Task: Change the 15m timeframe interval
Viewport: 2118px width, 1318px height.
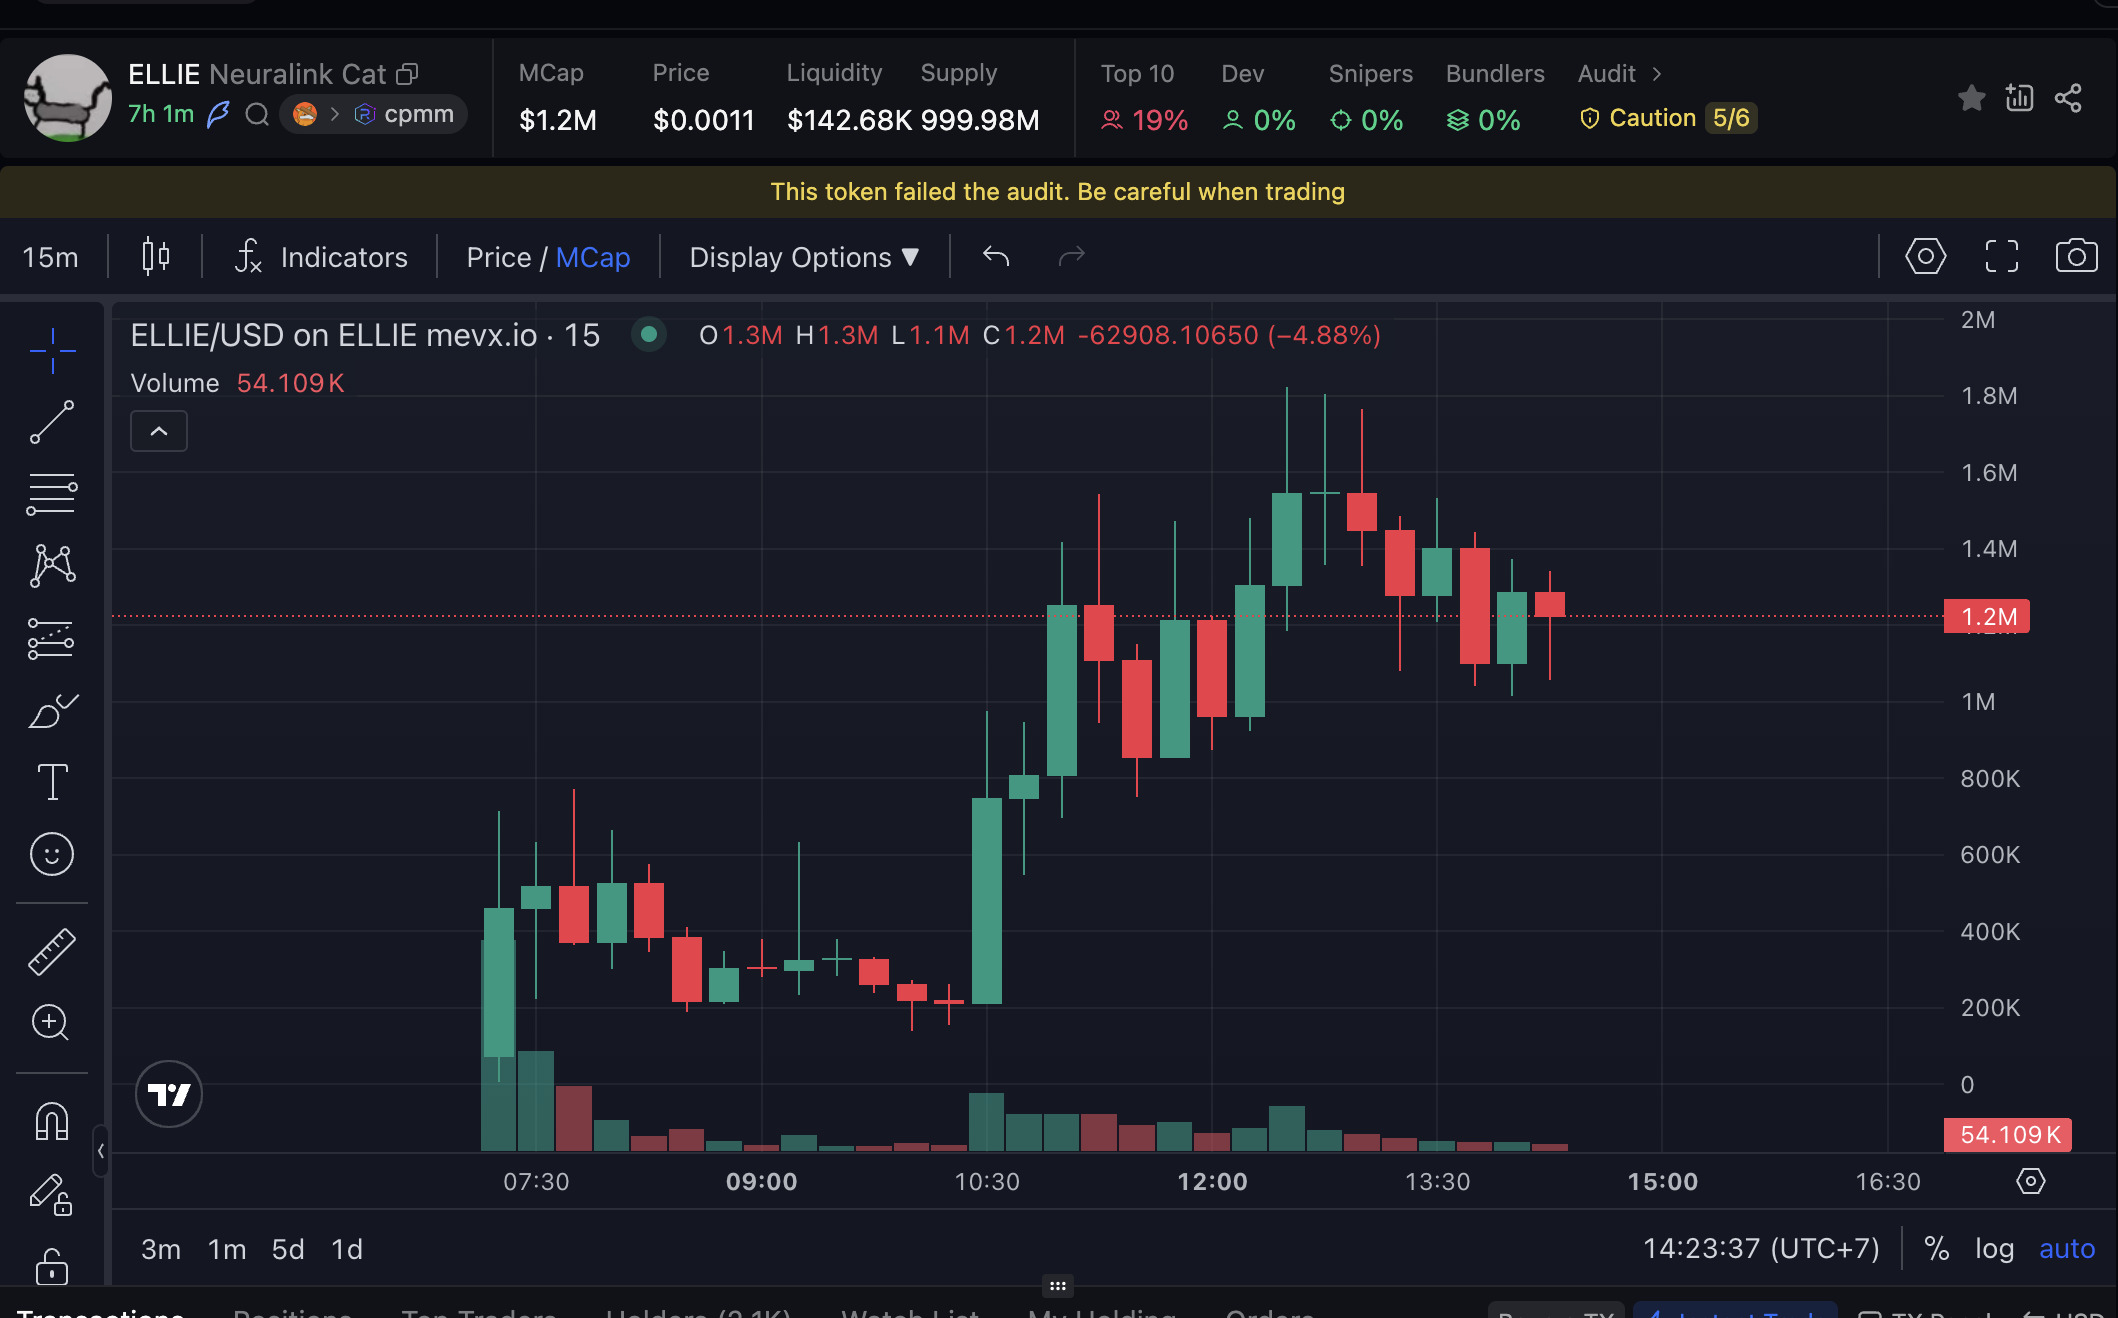Action: tap(51, 257)
